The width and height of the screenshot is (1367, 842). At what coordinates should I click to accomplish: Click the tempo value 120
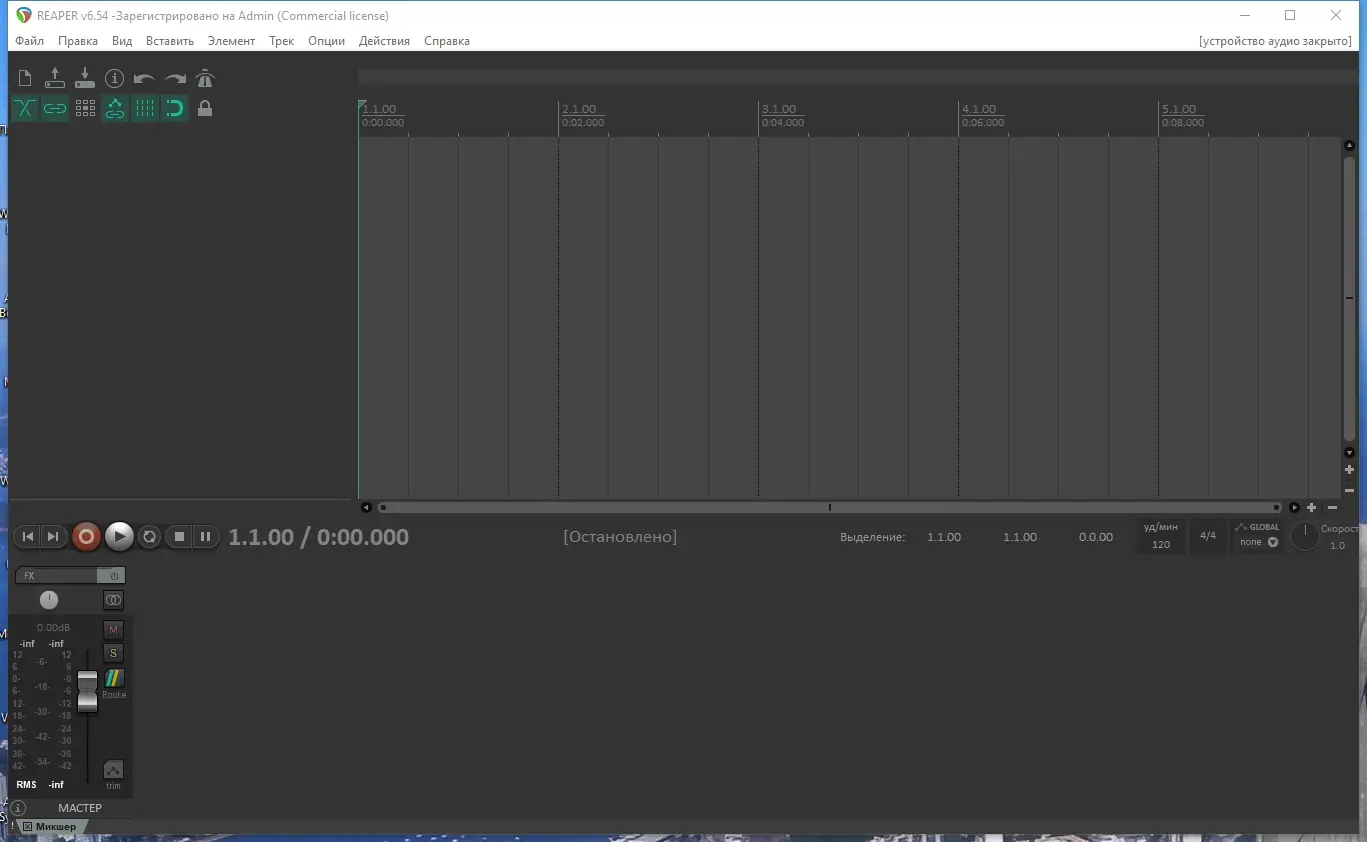(x=1161, y=545)
